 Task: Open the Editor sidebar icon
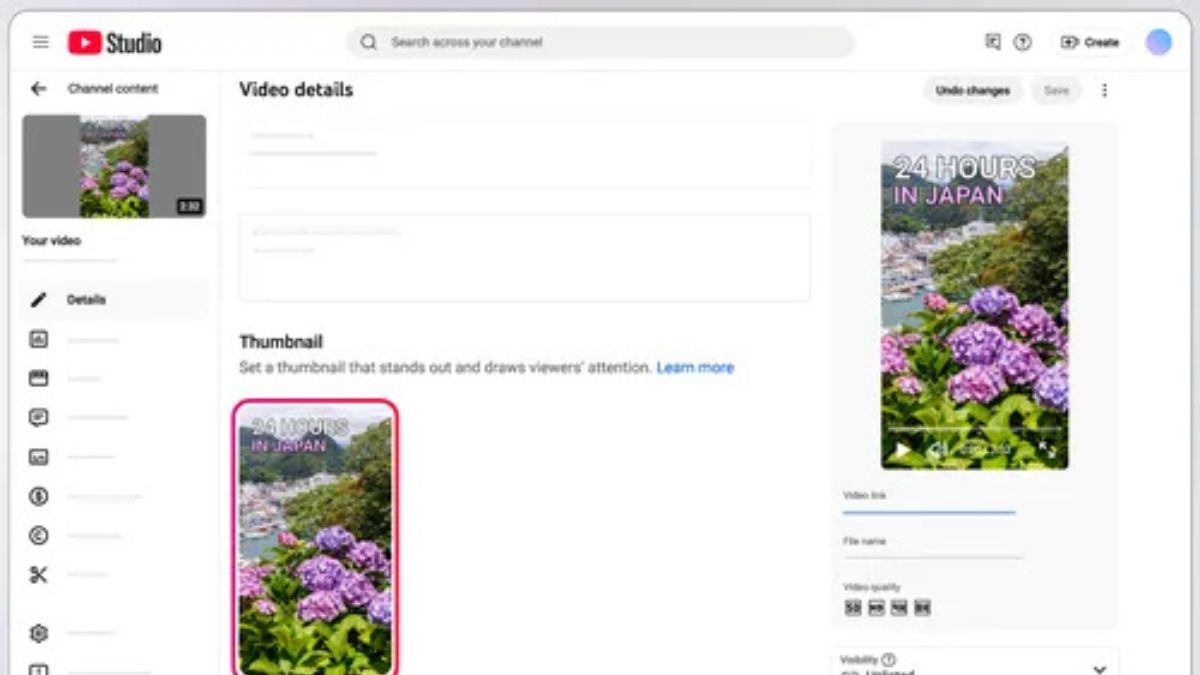[39, 379]
